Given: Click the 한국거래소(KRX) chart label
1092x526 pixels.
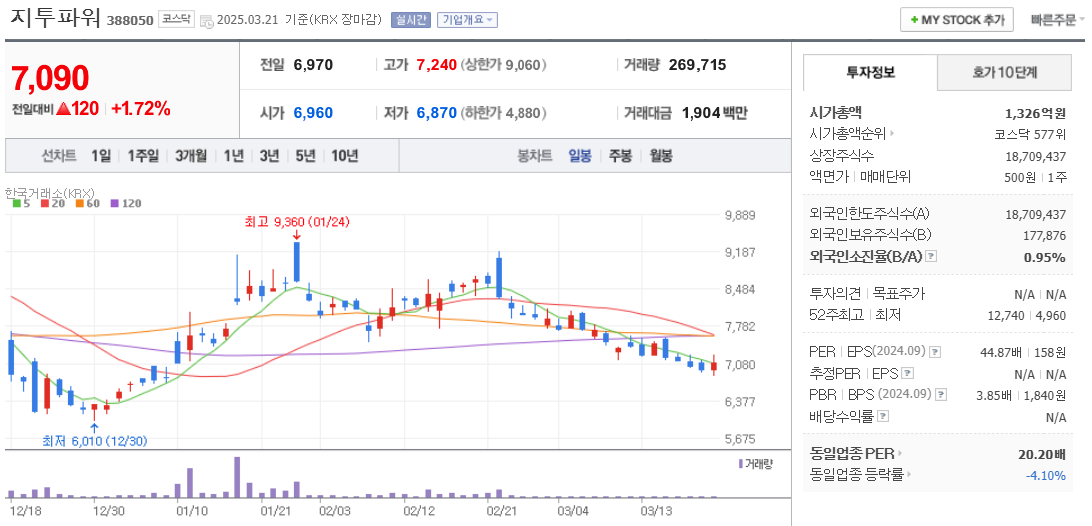Looking at the screenshot, I should coord(49,192).
